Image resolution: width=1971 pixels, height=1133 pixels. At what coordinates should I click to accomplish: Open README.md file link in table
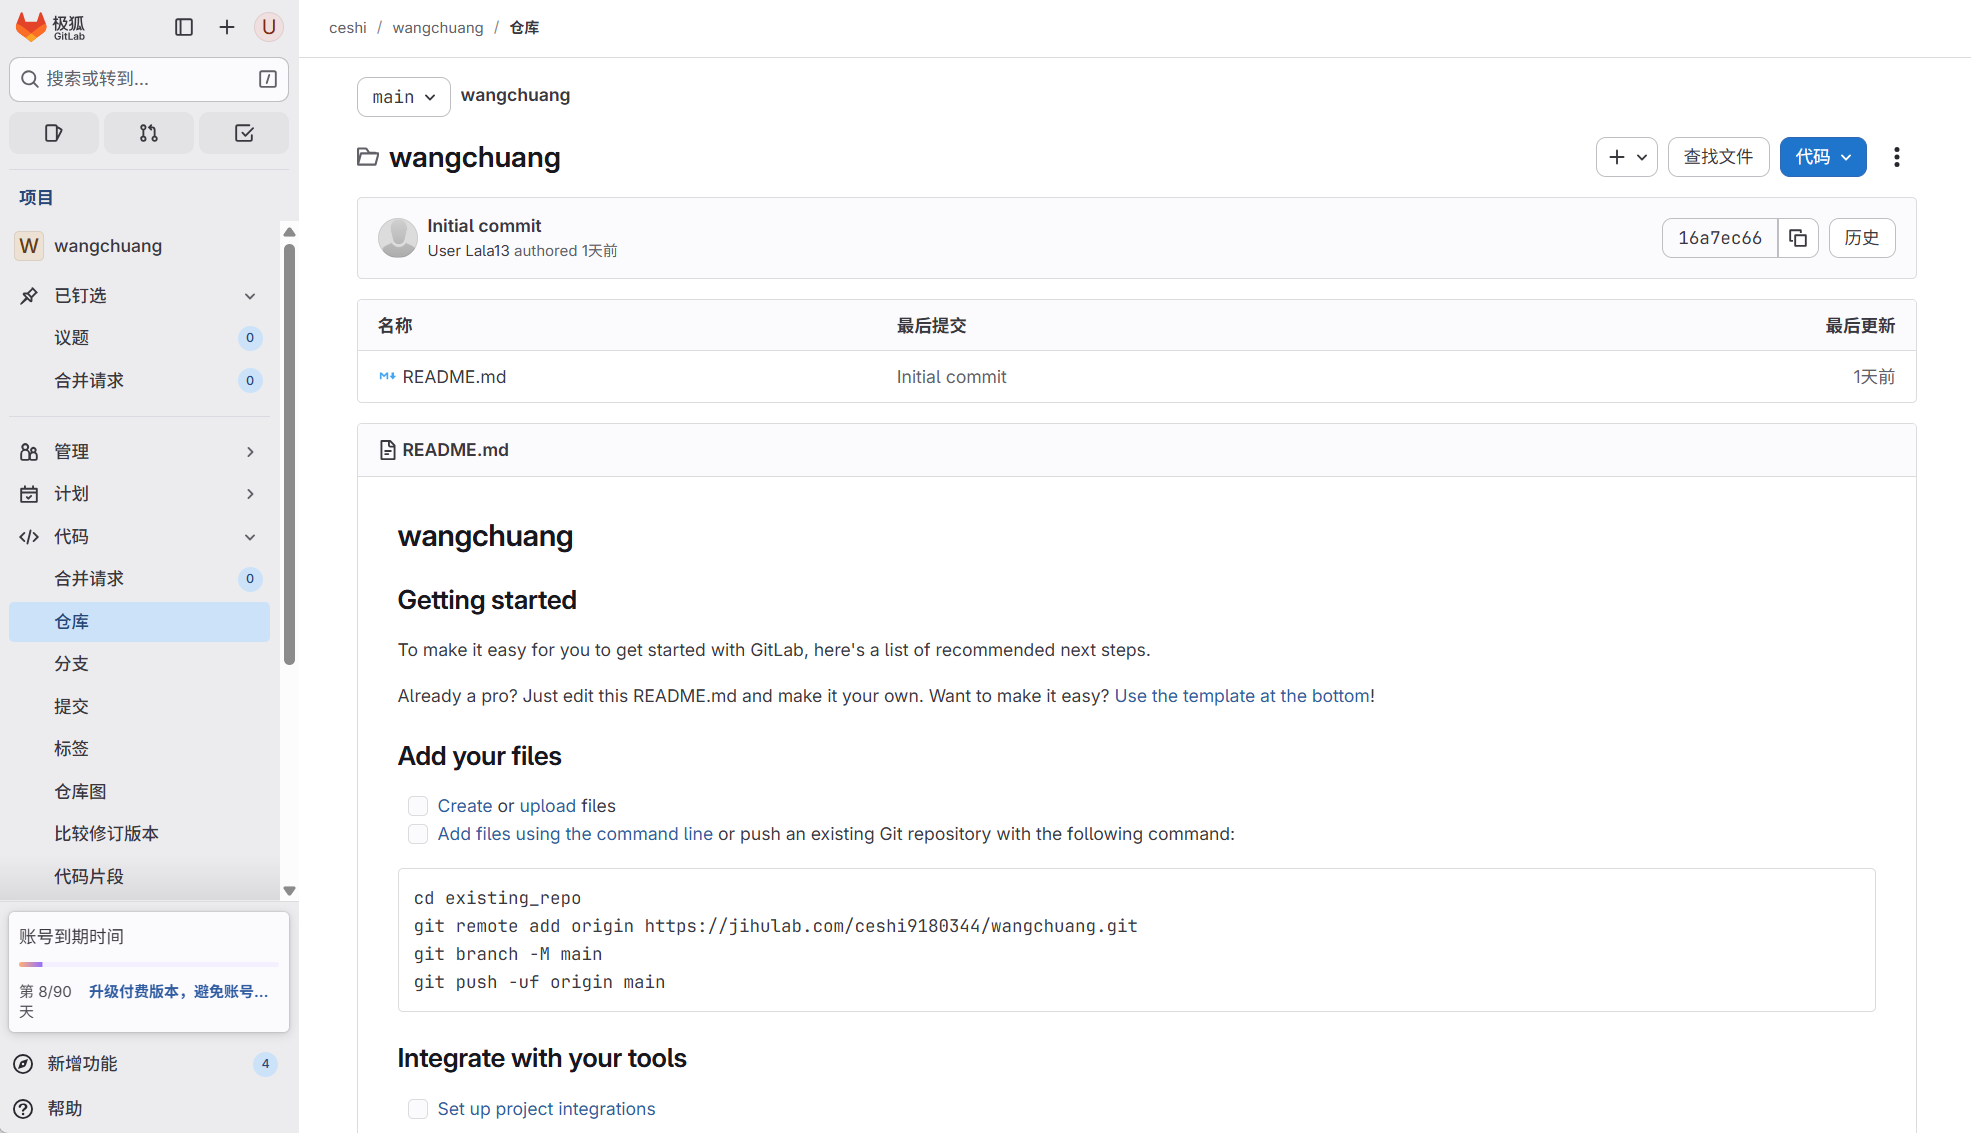454,377
